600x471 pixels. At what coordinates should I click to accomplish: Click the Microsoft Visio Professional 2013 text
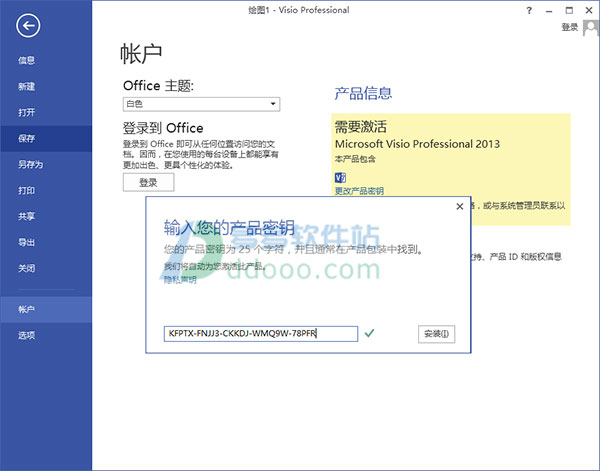(417, 144)
